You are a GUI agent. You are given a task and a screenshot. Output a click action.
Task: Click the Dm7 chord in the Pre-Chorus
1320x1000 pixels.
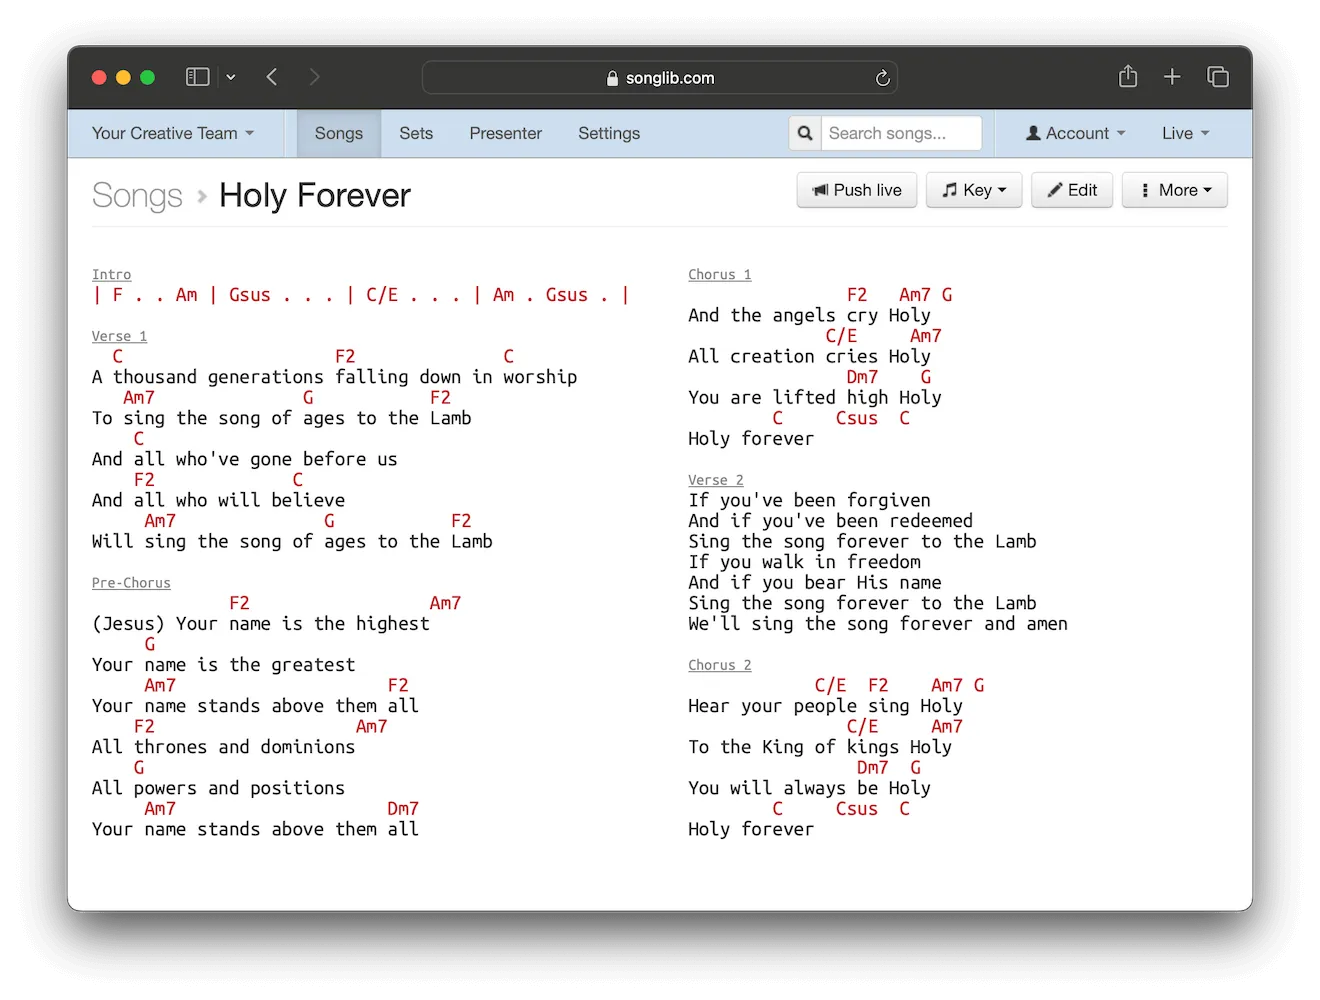403,808
